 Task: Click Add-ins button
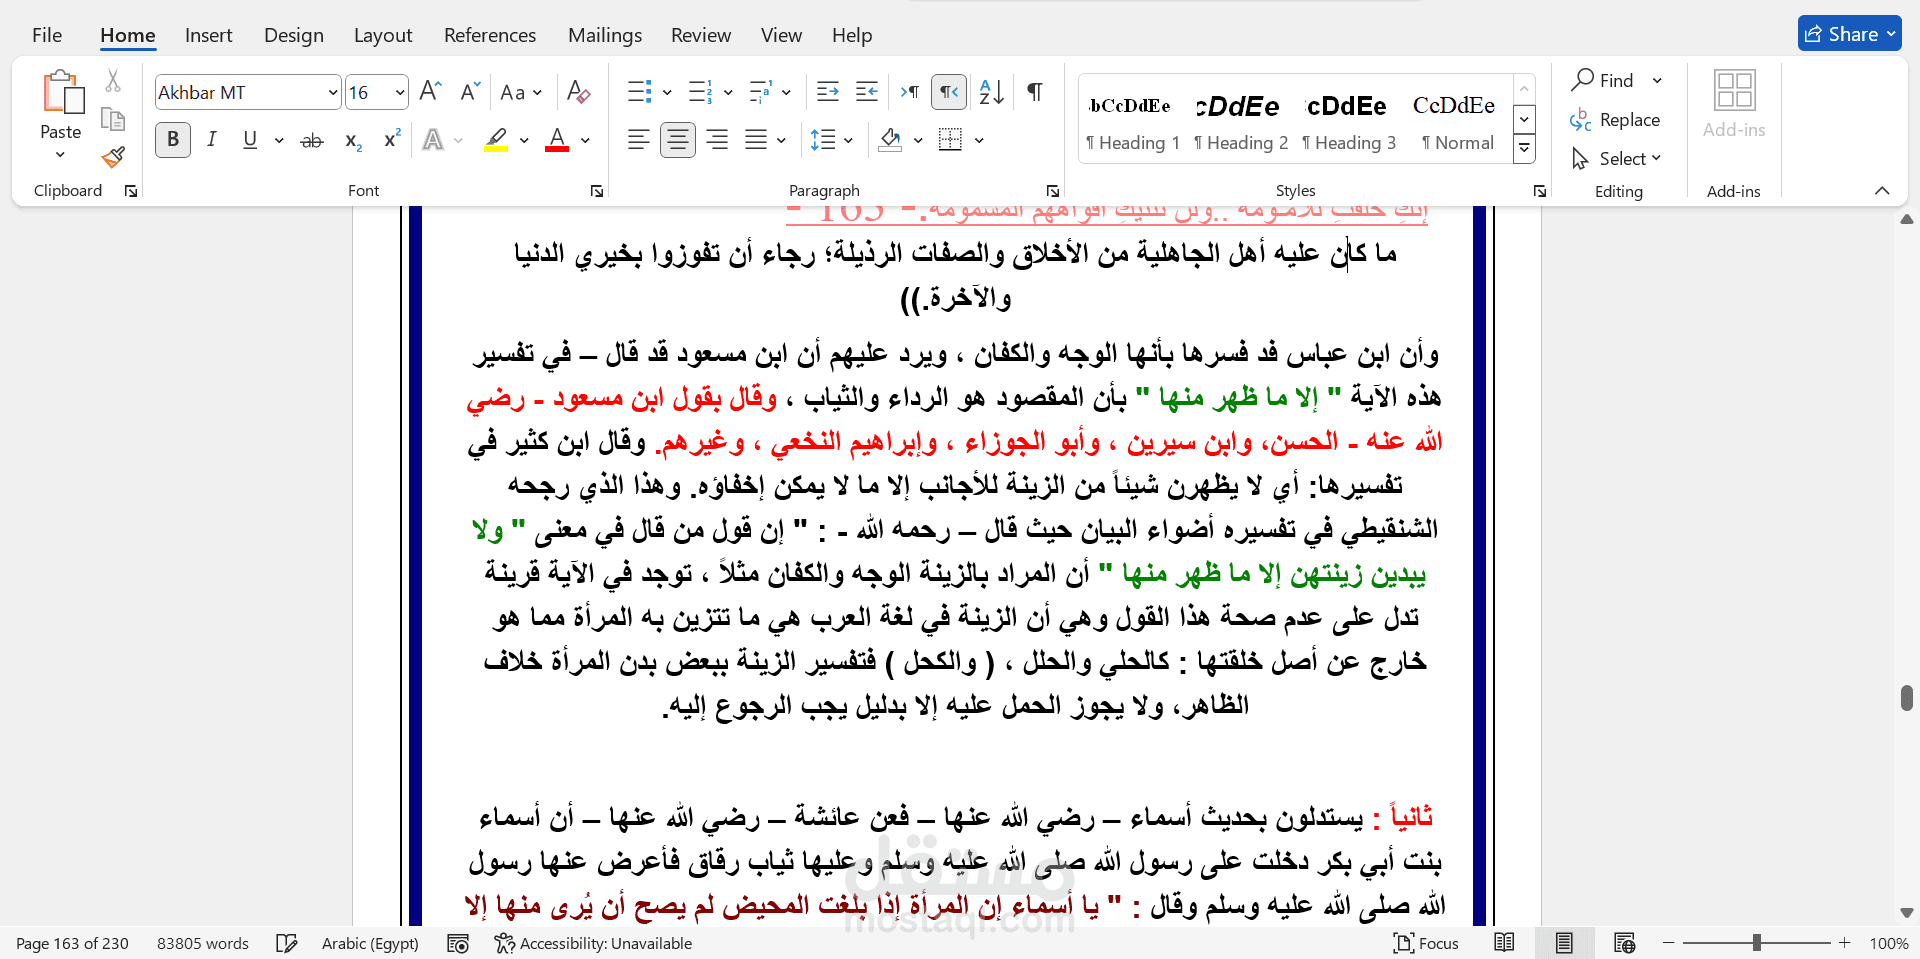[1734, 105]
